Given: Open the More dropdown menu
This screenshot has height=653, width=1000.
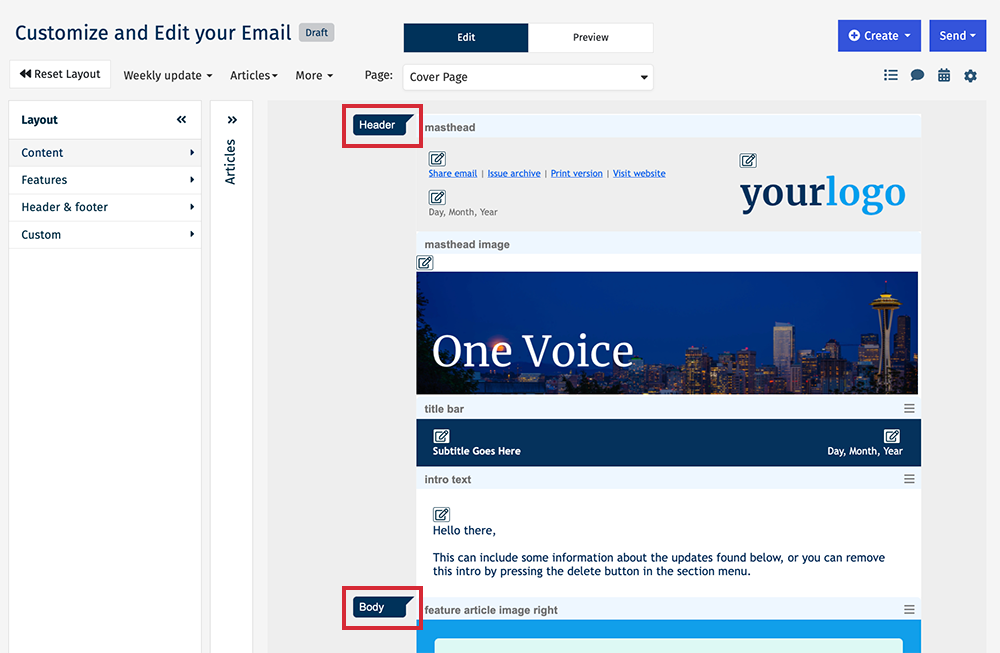Looking at the screenshot, I should [314, 75].
